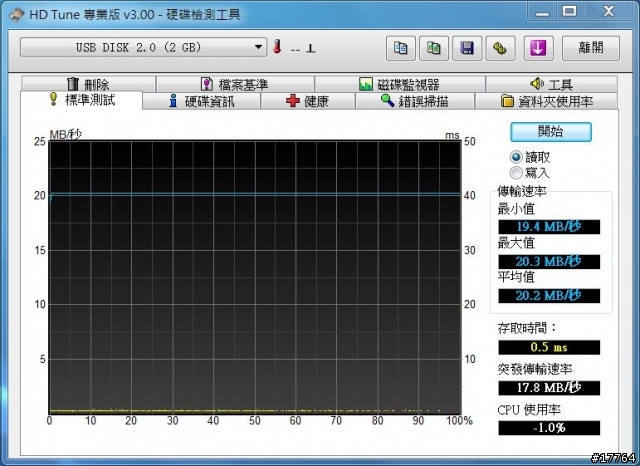Screen dimensions: 640x466
Task: Switch to the 健康 tab
Action: (x=308, y=101)
